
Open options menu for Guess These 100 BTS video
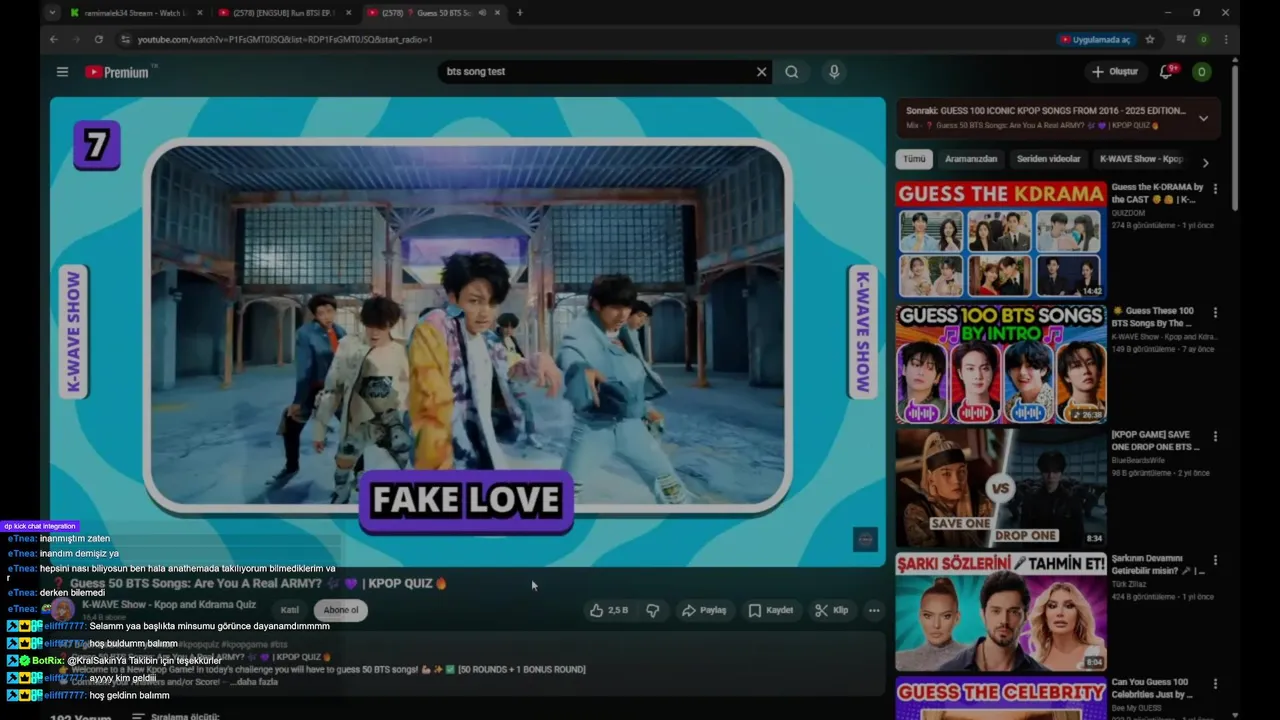coord(1215,312)
